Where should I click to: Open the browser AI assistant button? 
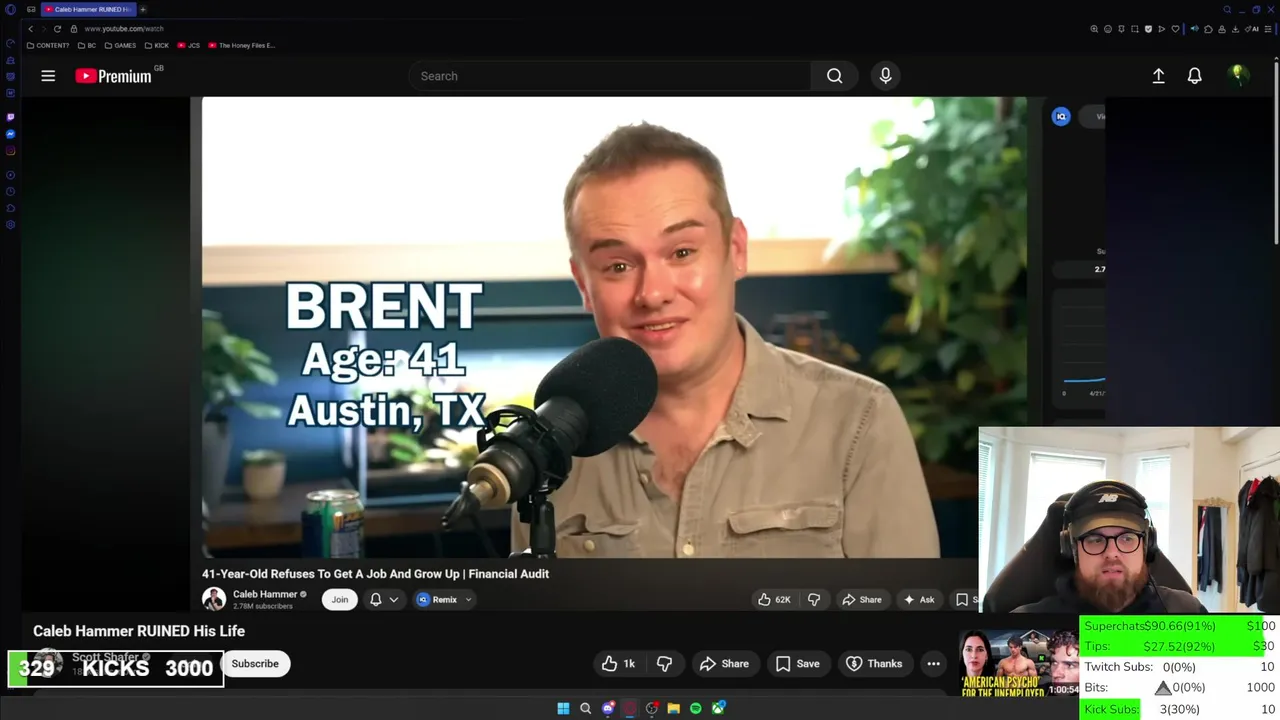[x=1254, y=29]
